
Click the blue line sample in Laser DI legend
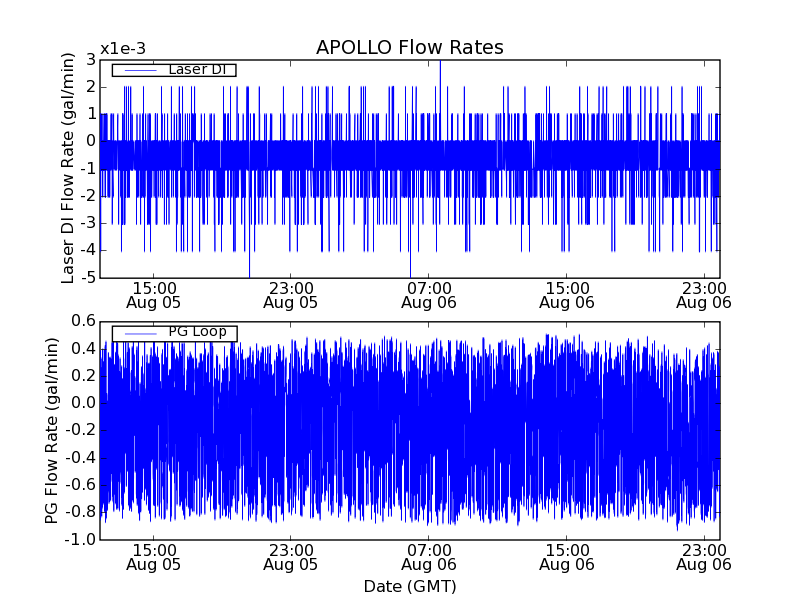pos(140,70)
